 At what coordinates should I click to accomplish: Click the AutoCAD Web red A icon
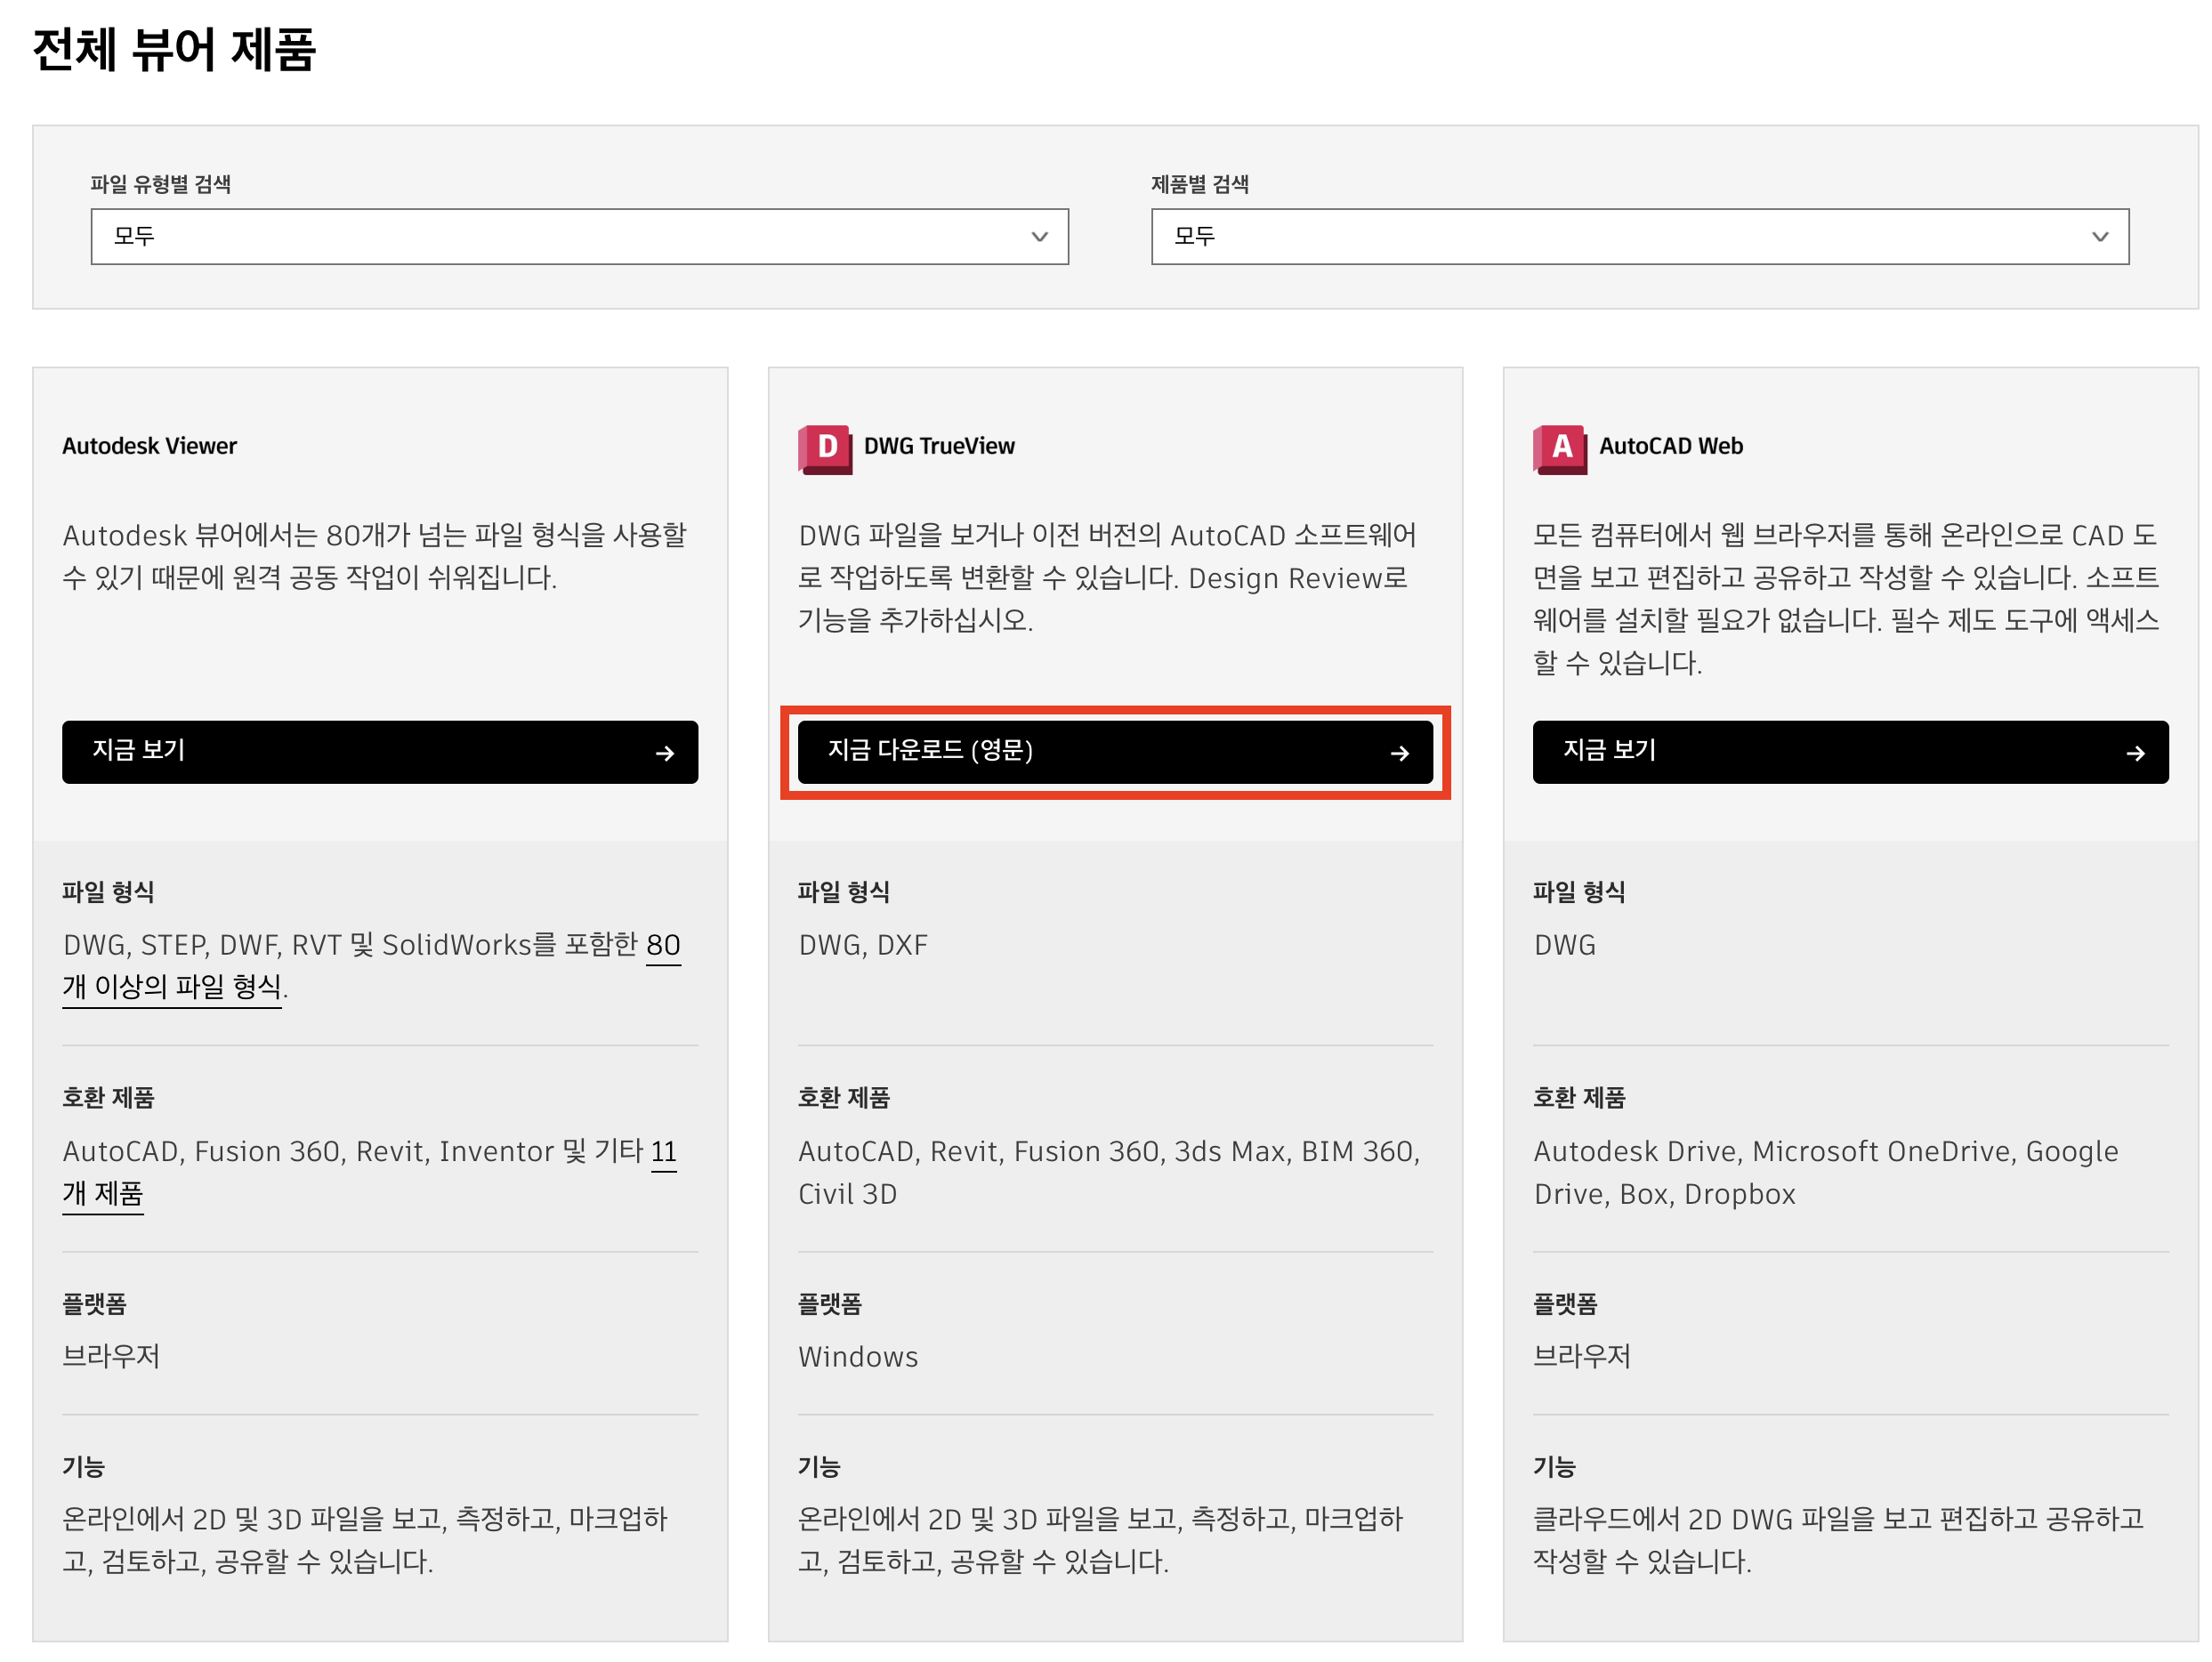pos(1560,448)
